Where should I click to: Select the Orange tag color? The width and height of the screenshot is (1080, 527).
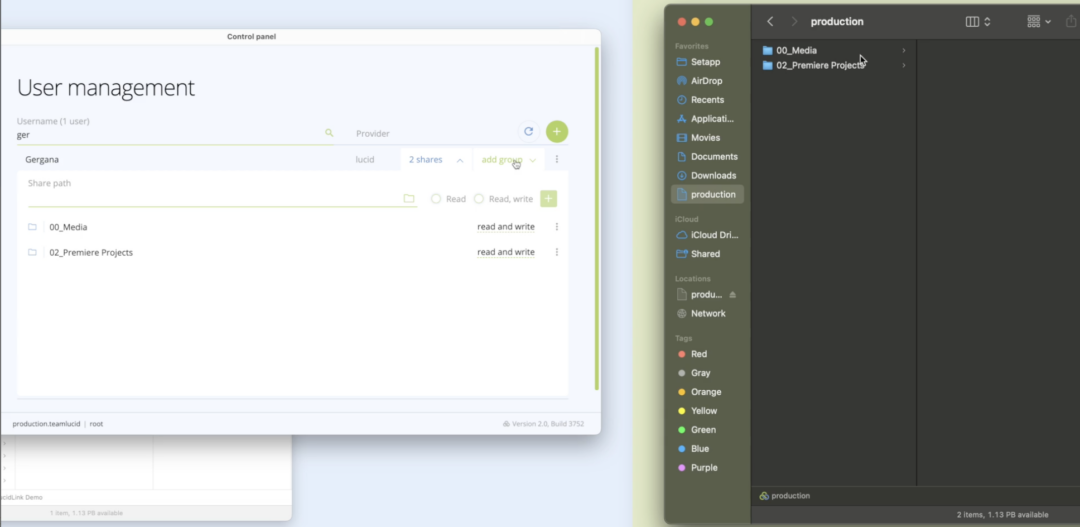coord(705,392)
